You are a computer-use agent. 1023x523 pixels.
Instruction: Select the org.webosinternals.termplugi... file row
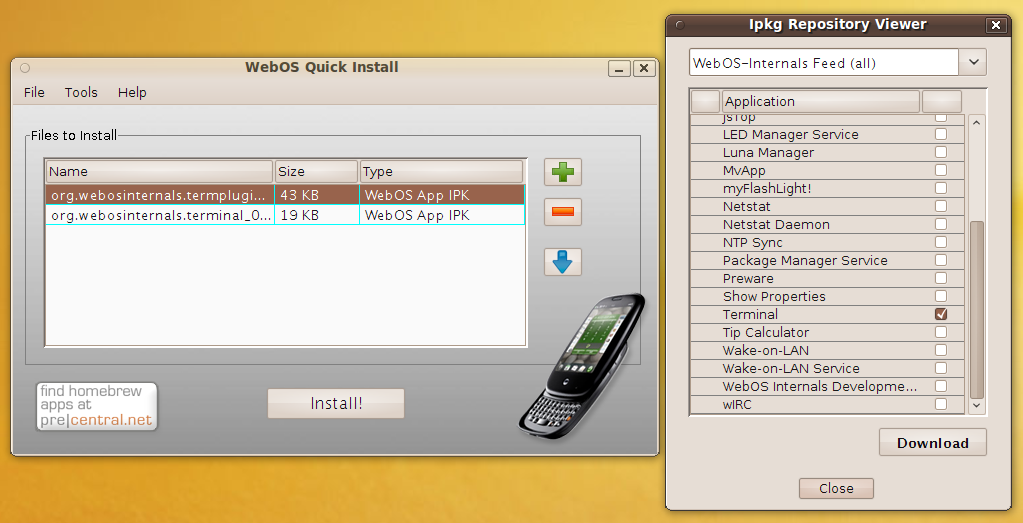pyautogui.click(x=285, y=195)
